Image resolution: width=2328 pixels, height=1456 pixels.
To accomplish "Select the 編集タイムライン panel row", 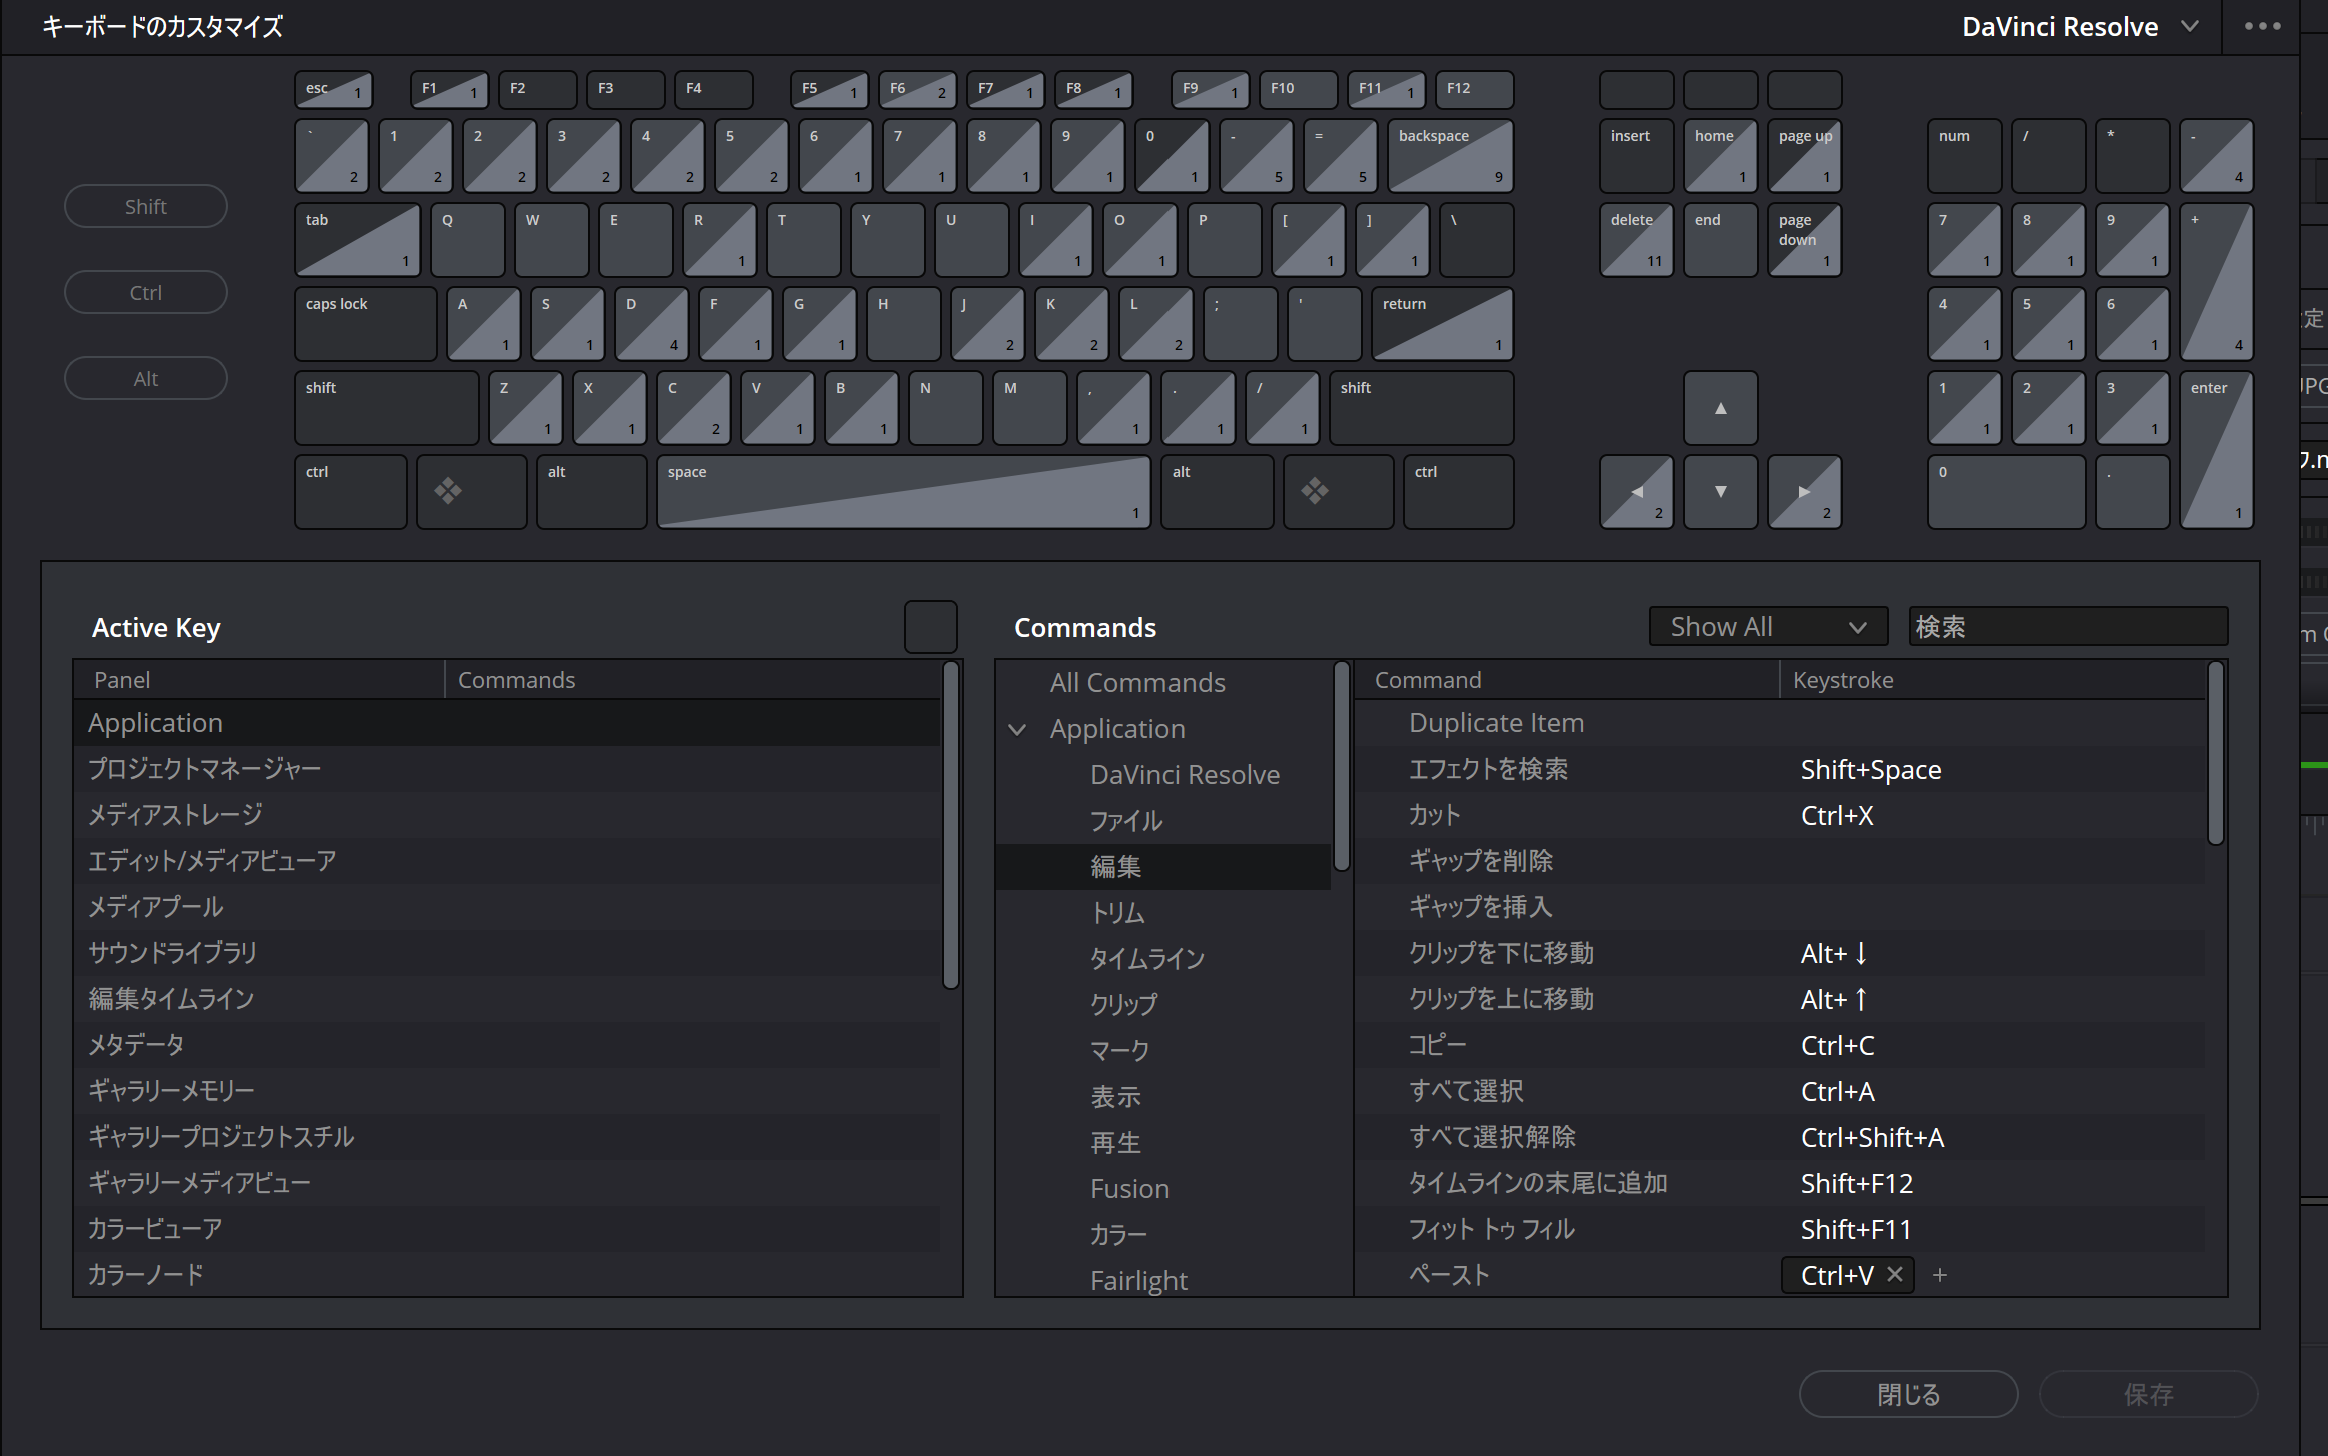I will pyautogui.click(x=507, y=998).
